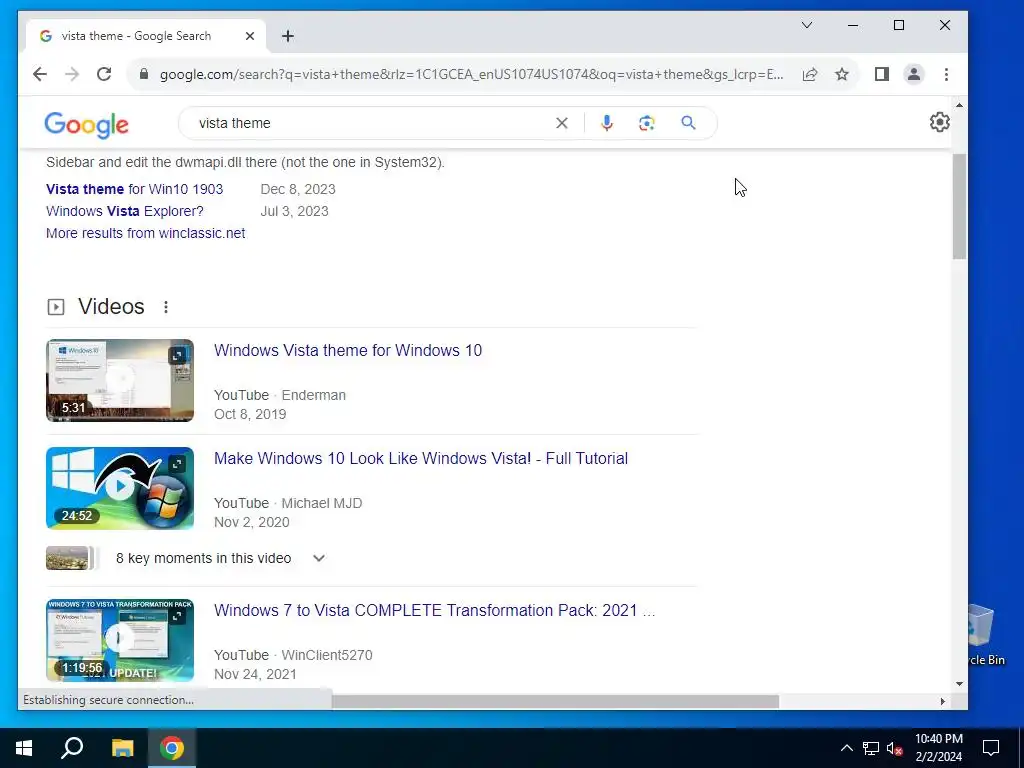Open Vista theme for Win10 1903 link
Image resolution: width=1024 pixels, height=768 pixels.
(135, 189)
